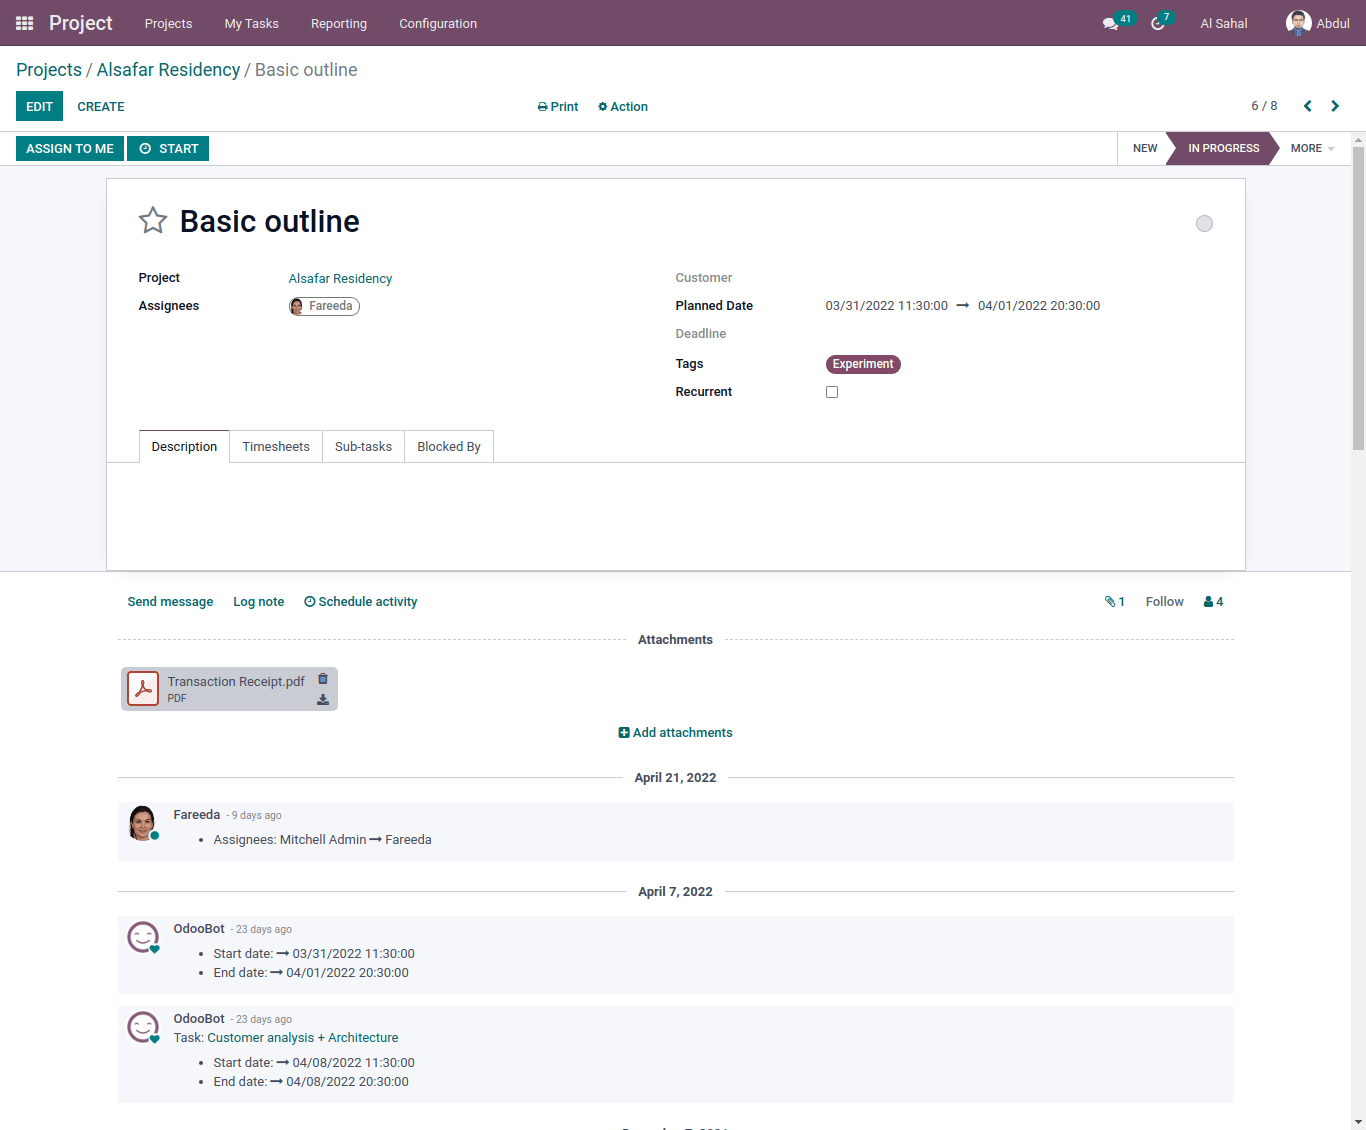This screenshot has height=1130, width=1366.
Task: Click planned end 04/01/2022 20:30:00
Action: tap(1039, 306)
